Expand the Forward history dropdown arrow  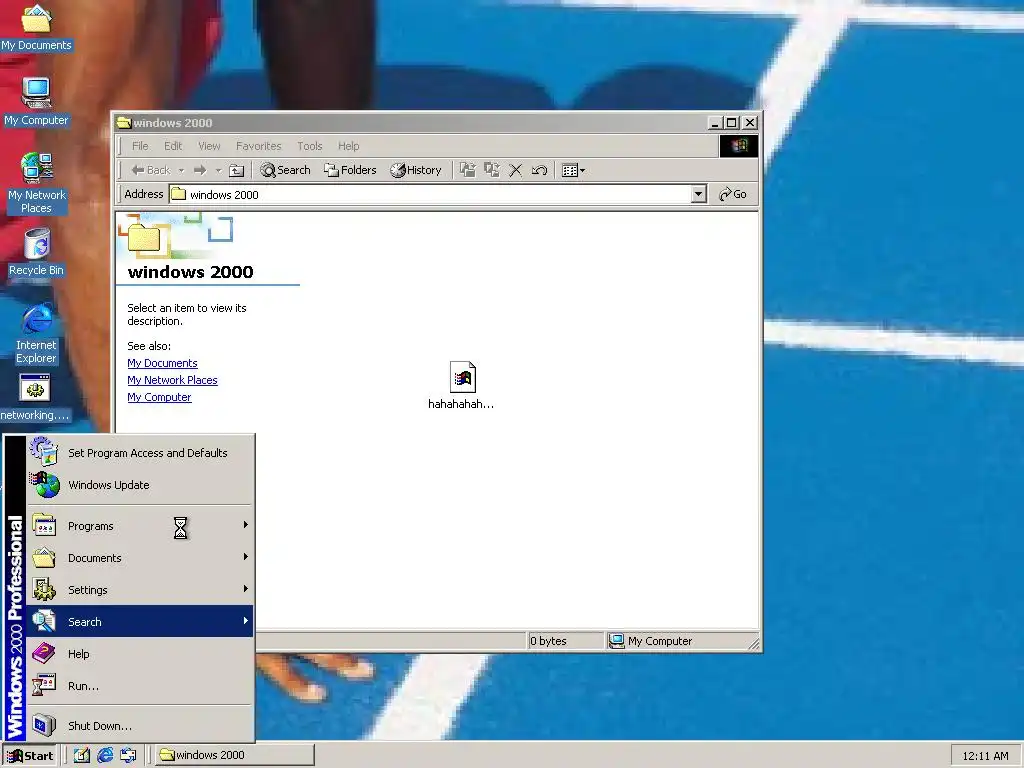218,170
